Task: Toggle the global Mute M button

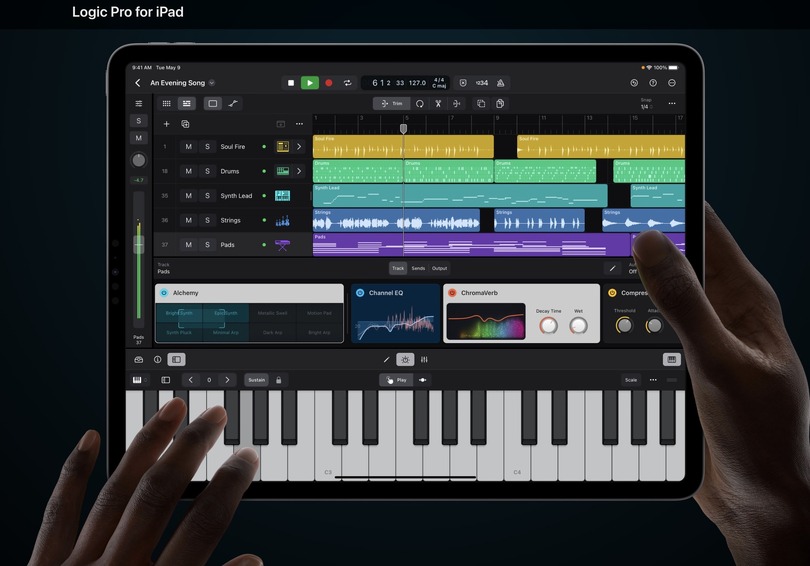Action: (x=138, y=138)
